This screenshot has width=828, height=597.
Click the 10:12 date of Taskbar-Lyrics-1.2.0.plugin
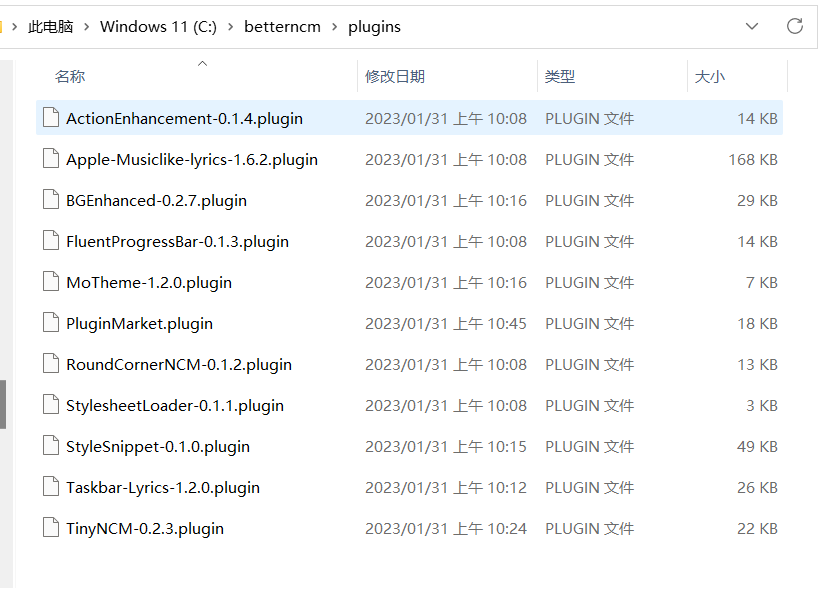pos(446,488)
